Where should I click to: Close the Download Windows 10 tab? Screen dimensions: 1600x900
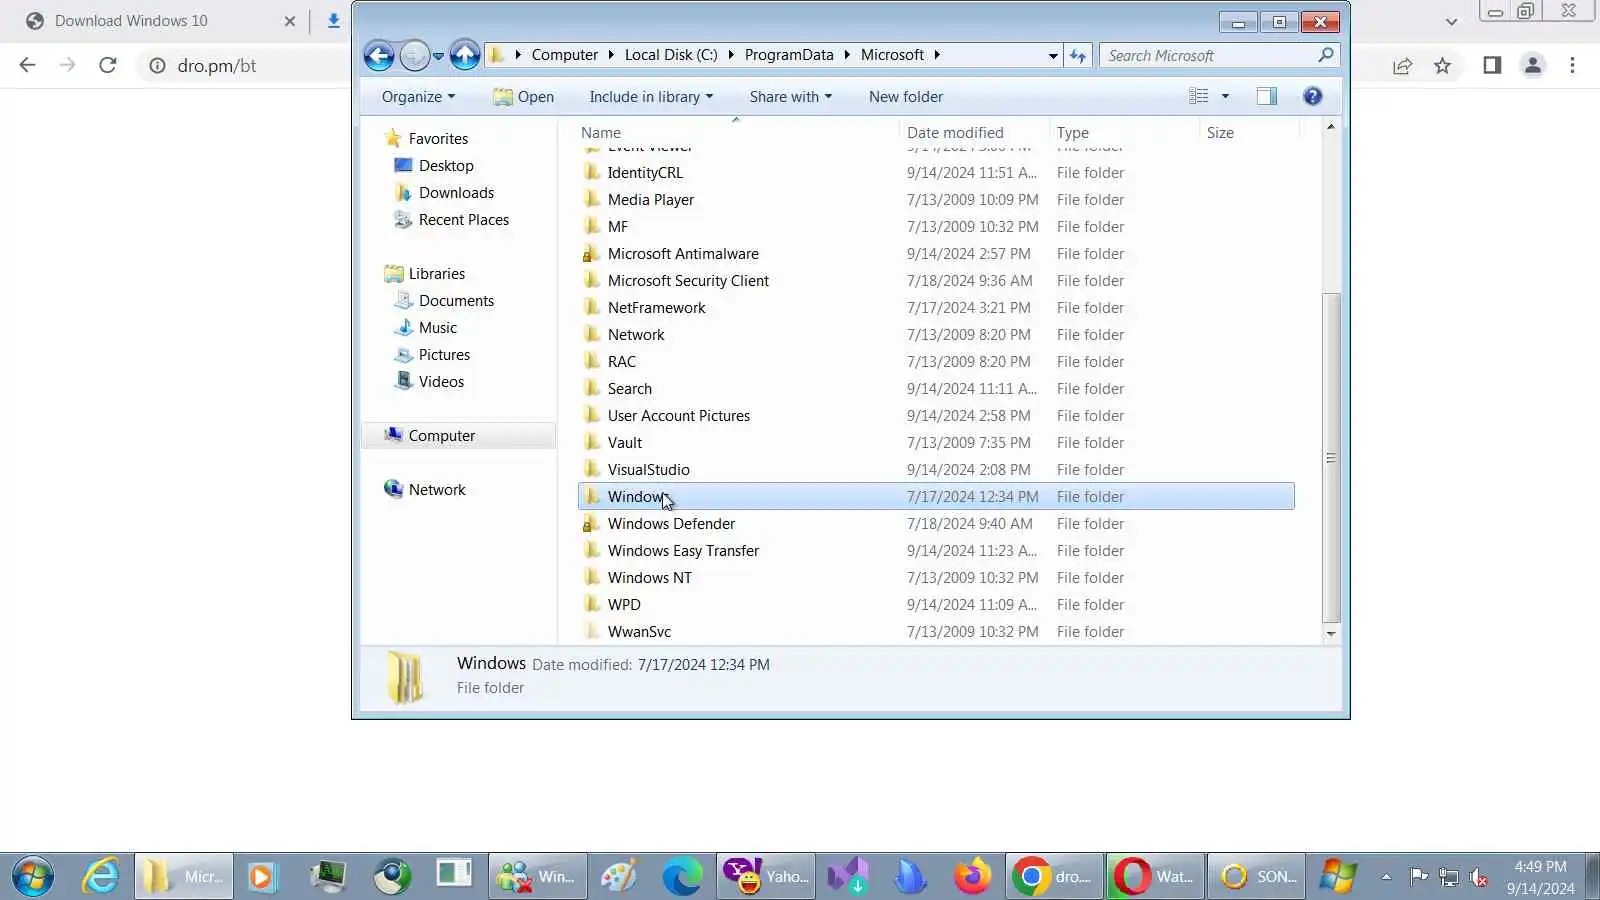290,21
